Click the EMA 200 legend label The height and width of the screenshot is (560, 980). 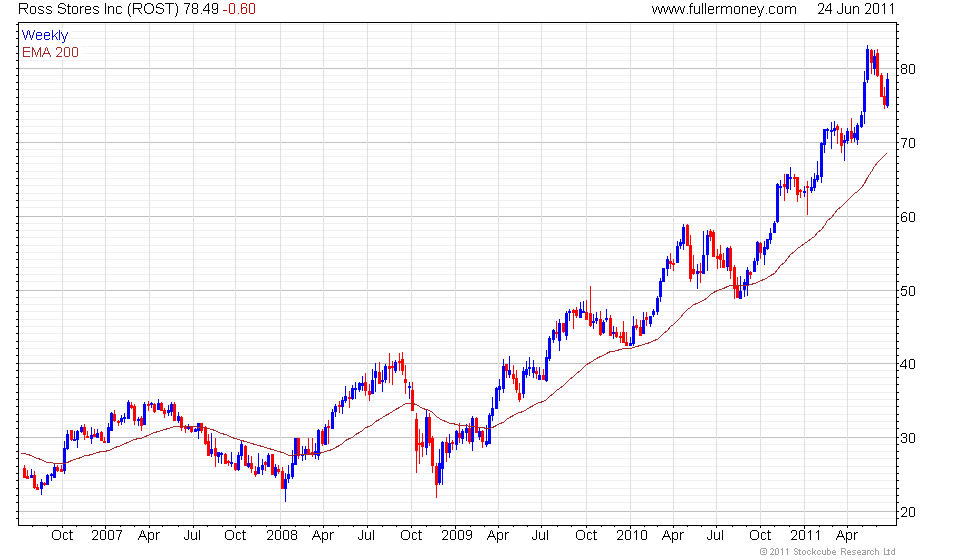point(50,52)
